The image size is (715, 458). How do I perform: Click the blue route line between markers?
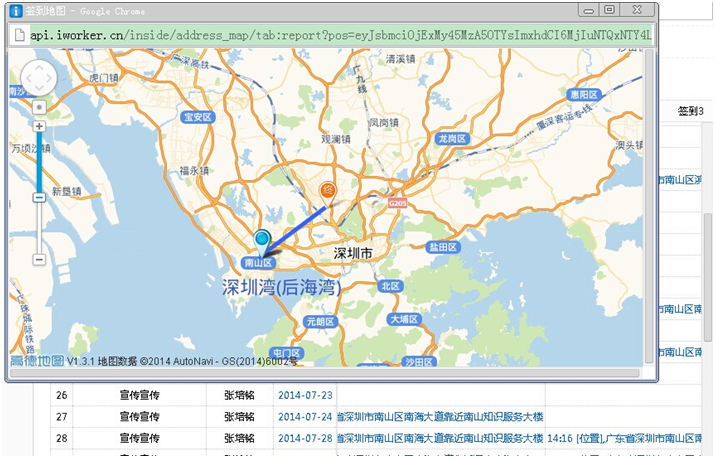(x=295, y=229)
